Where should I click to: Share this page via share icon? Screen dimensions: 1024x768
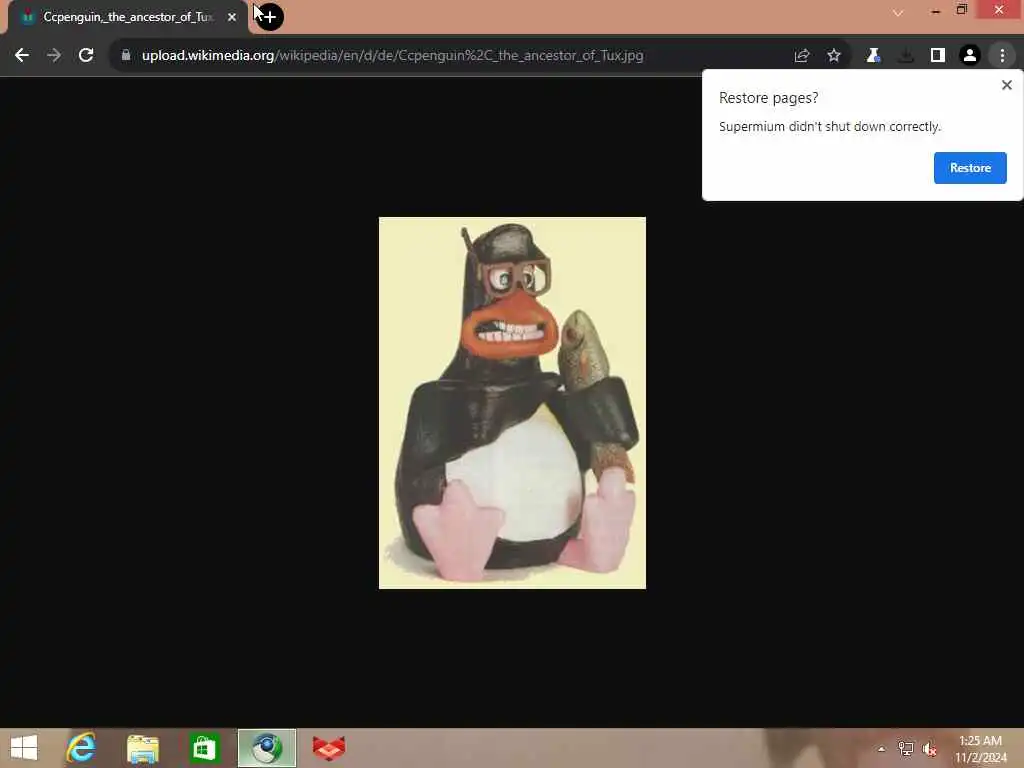(802, 56)
